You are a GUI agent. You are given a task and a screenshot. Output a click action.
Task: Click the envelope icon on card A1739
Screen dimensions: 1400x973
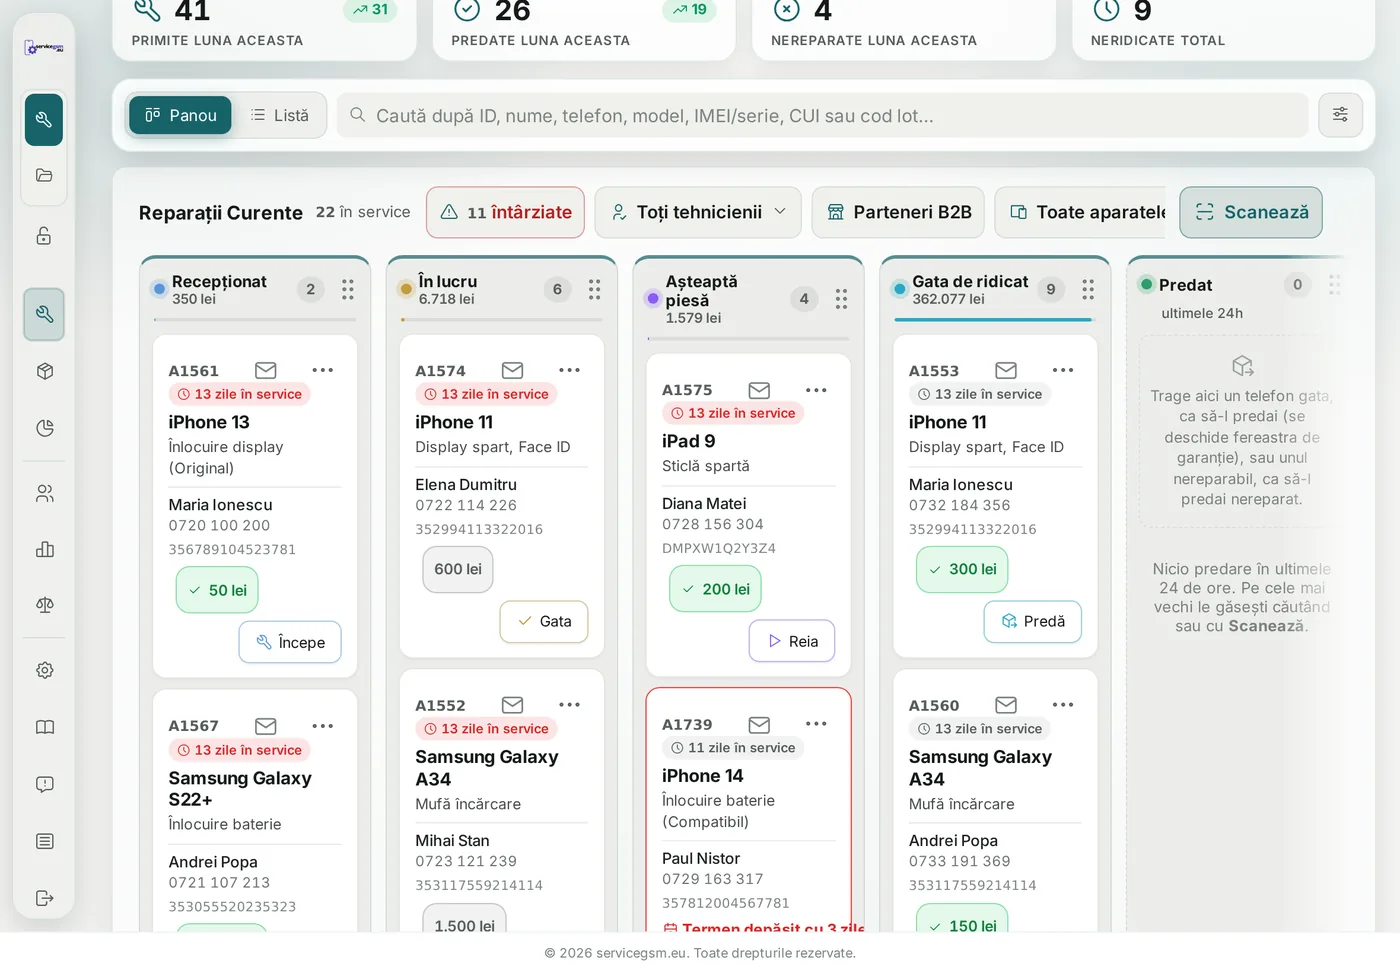tap(760, 724)
